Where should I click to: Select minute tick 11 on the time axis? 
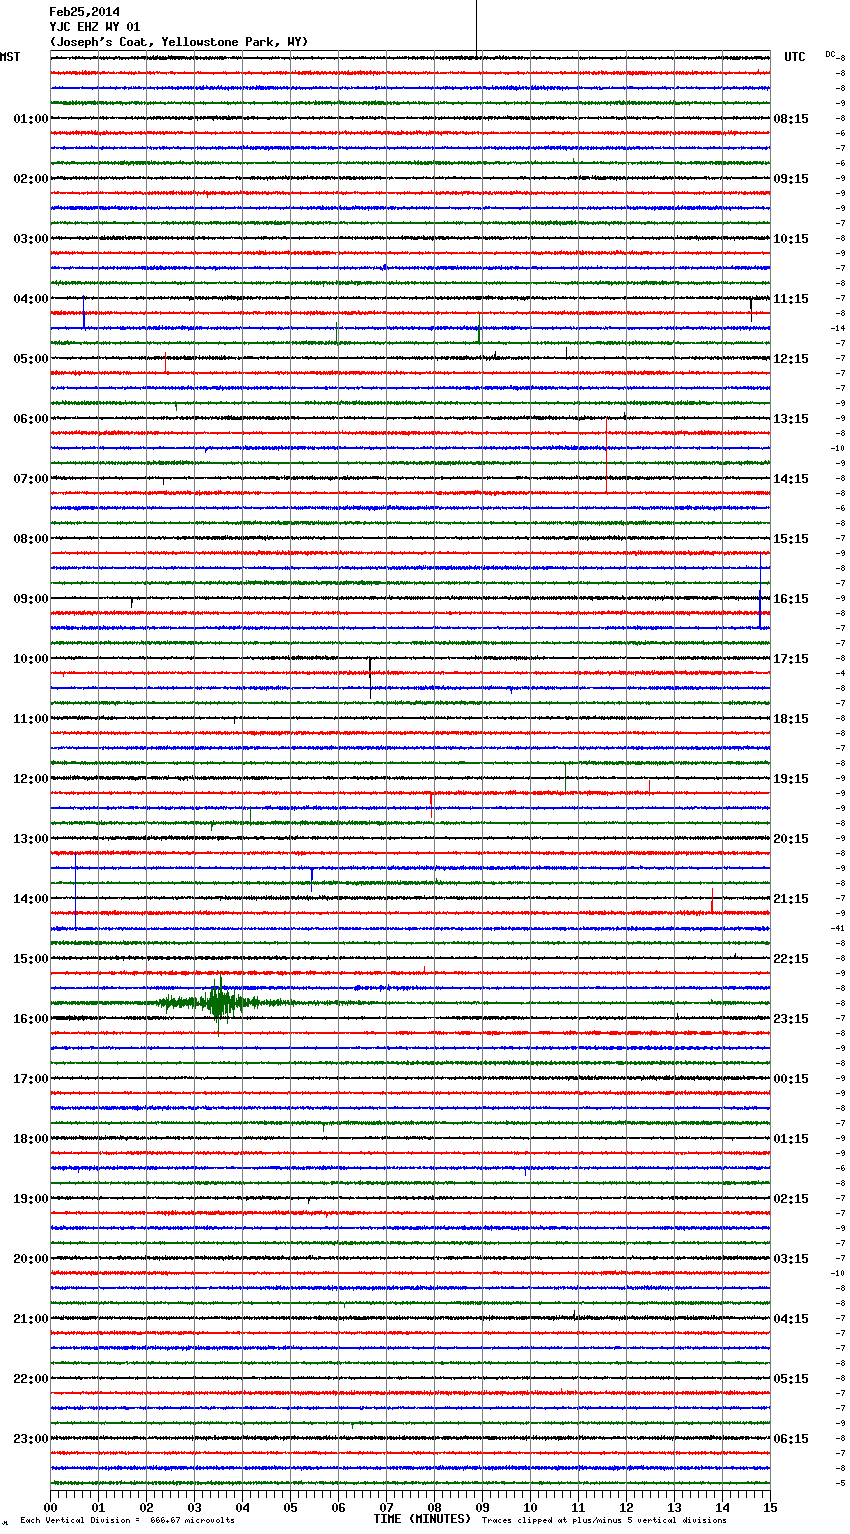pyautogui.click(x=579, y=1507)
